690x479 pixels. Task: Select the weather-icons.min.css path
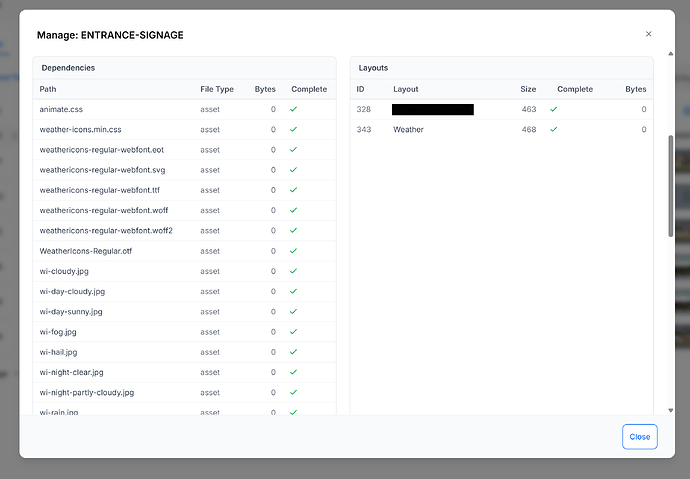coord(80,129)
